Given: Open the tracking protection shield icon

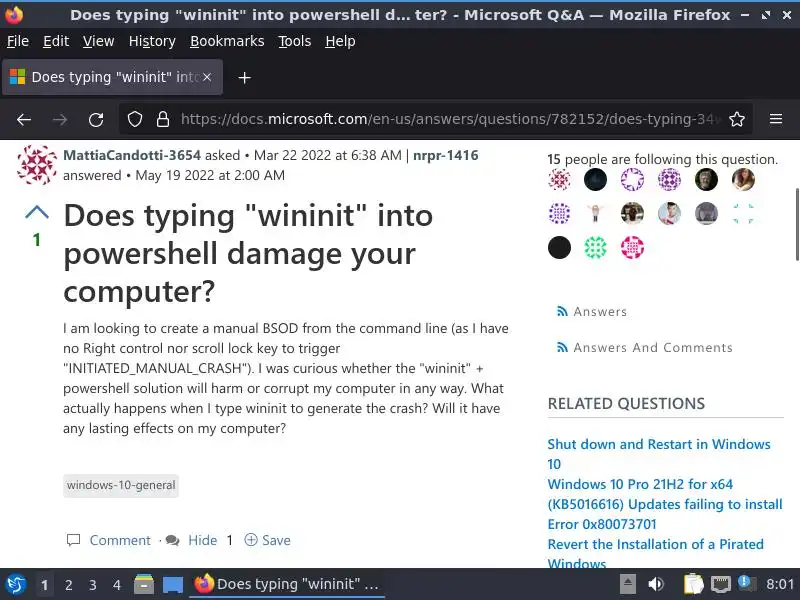Looking at the screenshot, I should tap(135, 119).
